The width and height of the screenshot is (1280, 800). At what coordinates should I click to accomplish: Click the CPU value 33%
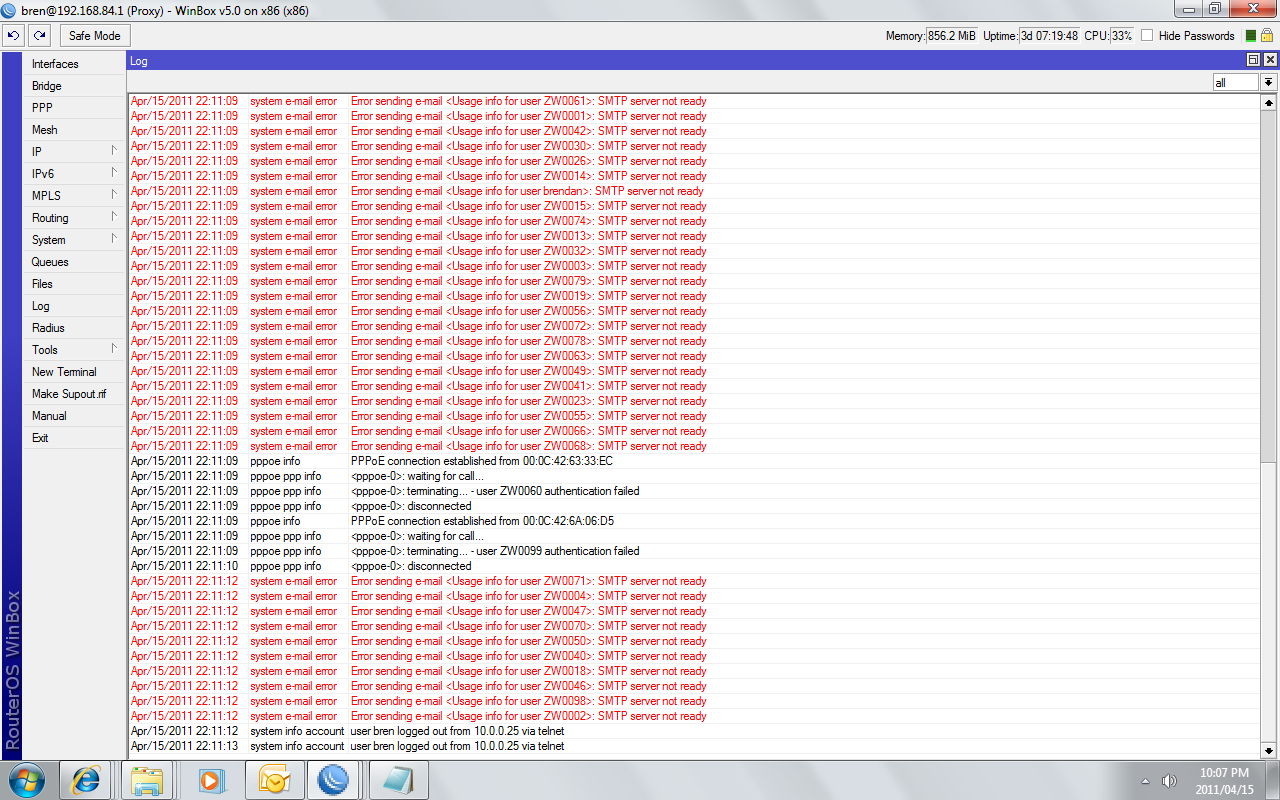(x=1122, y=36)
